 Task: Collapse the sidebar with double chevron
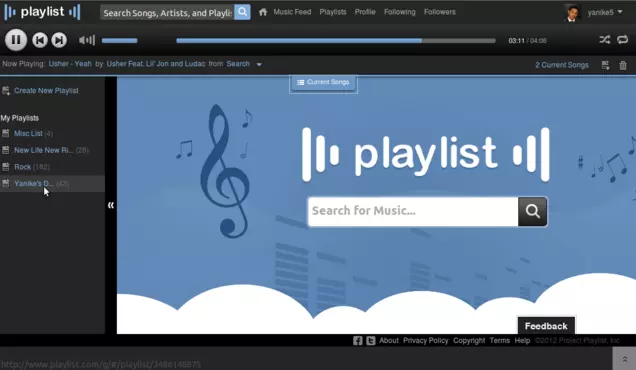(111, 205)
